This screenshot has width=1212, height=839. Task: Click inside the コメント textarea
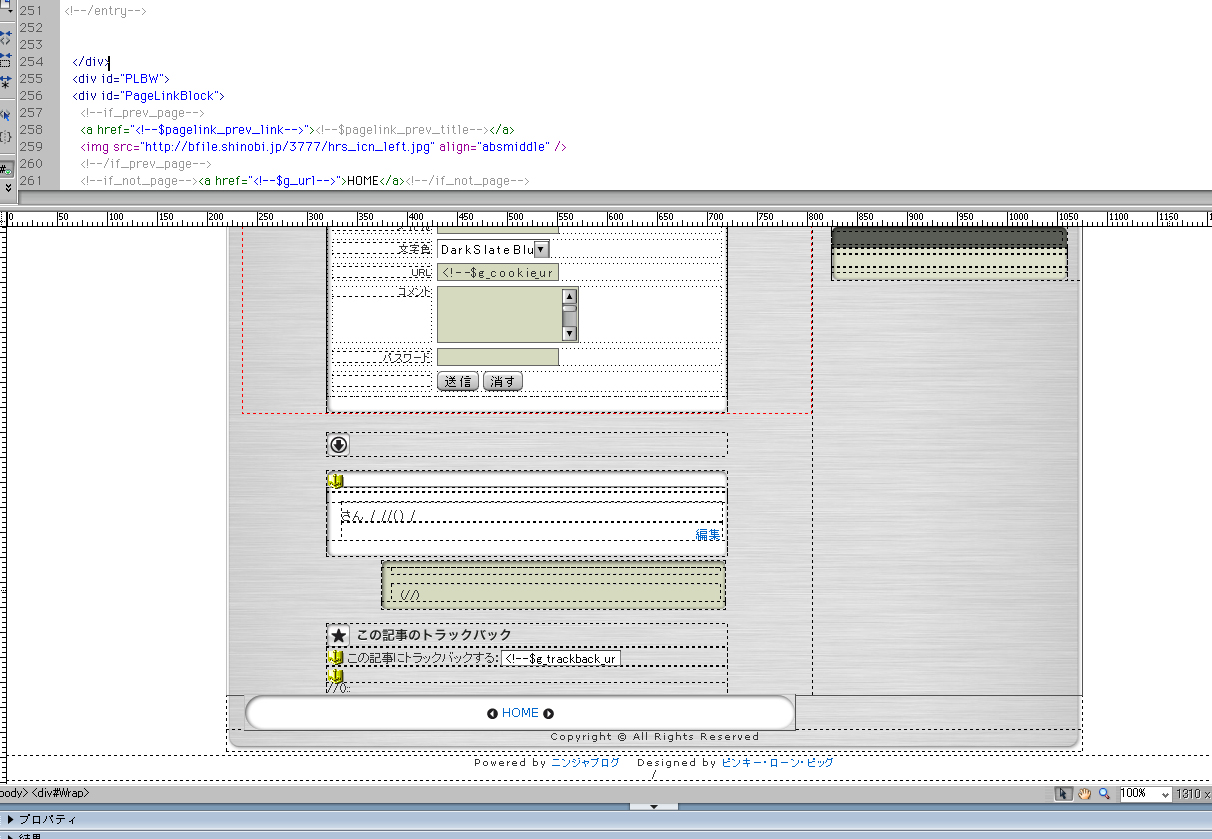[500, 315]
